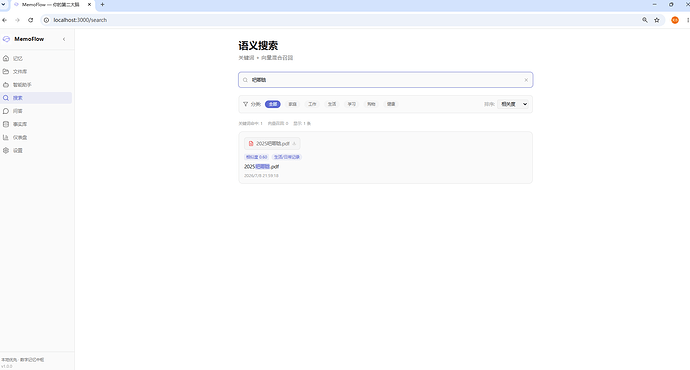This screenshot has height=370, width=690.
Task: Click the 关键词命中 1 stat text
Action: (250, 124)
